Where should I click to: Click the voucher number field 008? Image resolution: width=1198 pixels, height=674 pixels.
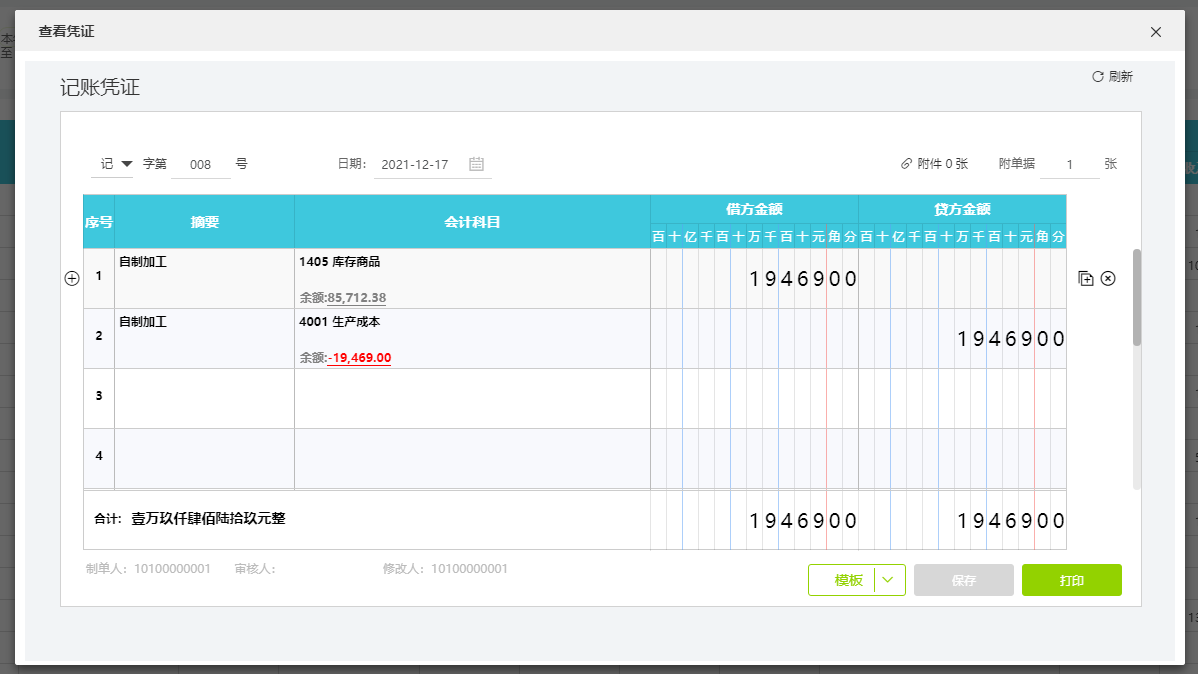tap(200, 165)
